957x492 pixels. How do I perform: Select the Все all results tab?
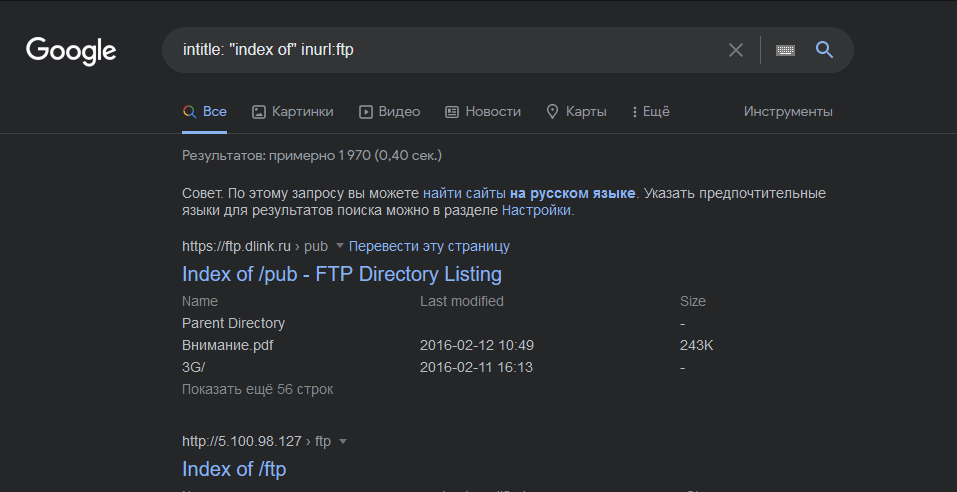(x=205, y=112)
